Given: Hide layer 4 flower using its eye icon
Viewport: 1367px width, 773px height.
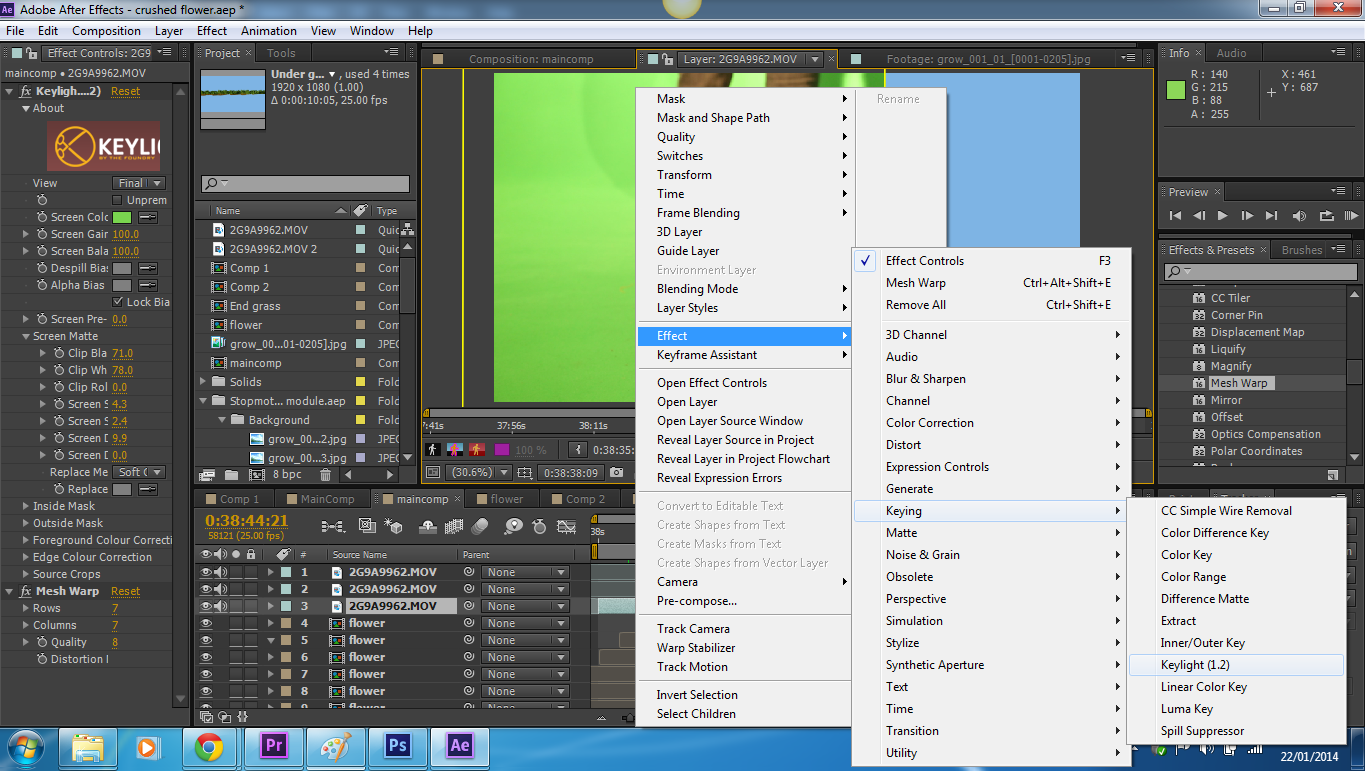Looking at the screenshot, I should [x=206, y=623].
